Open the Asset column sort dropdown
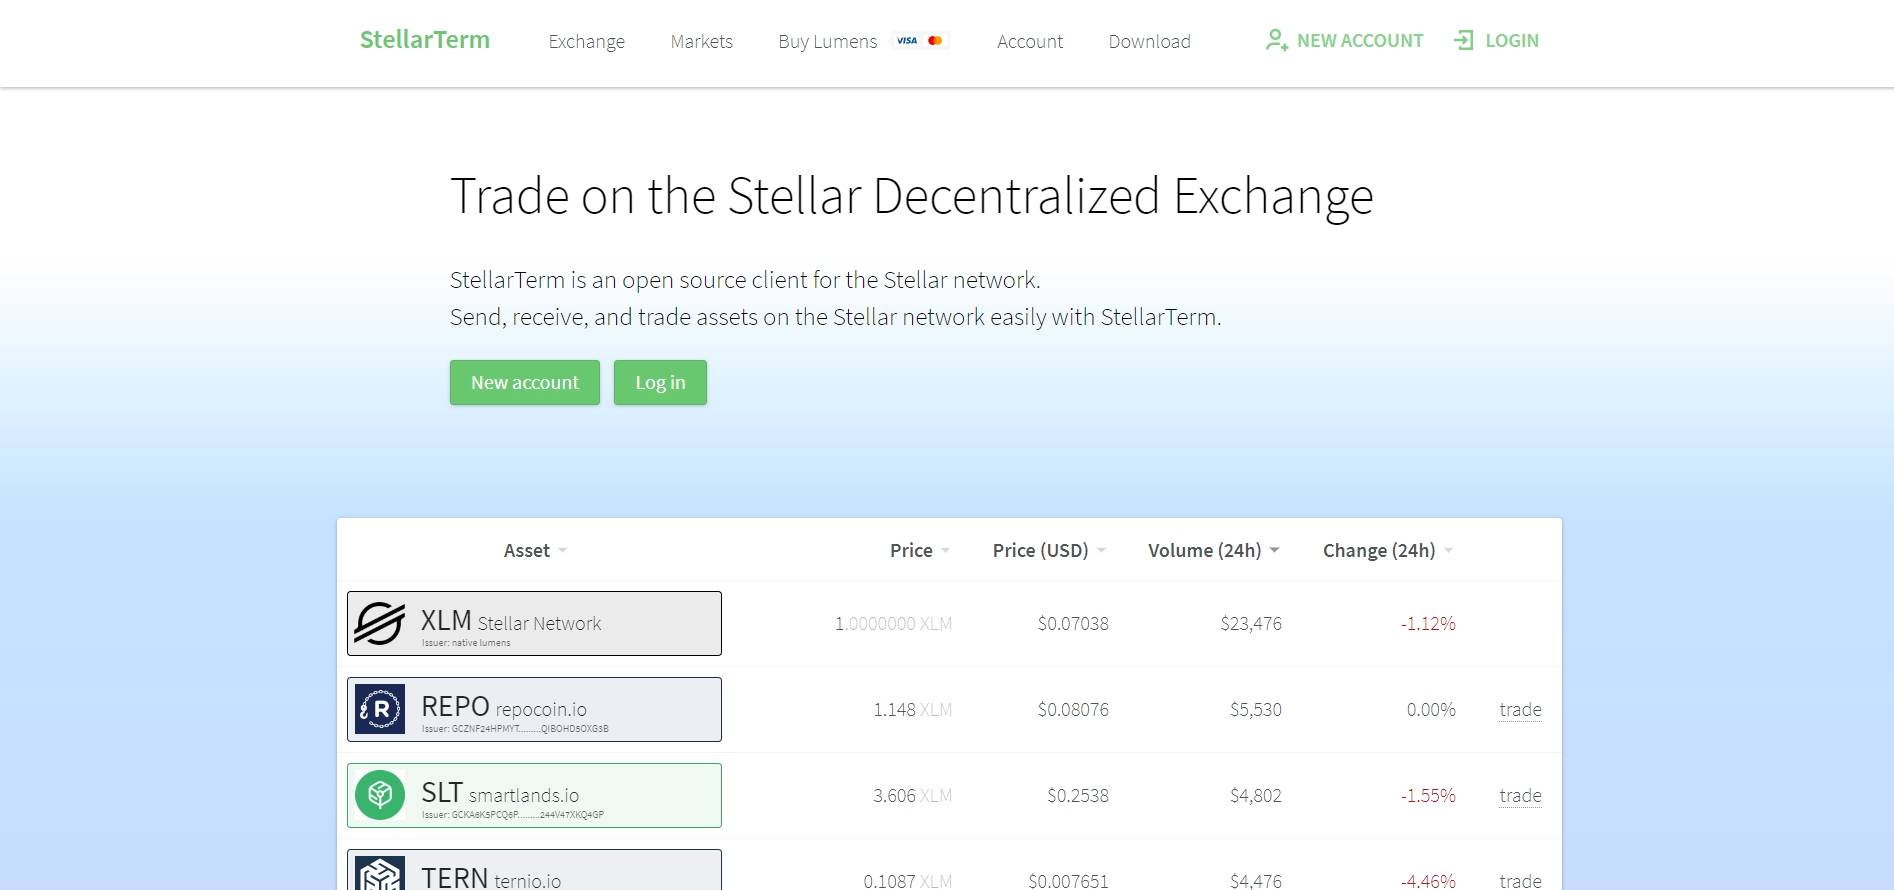The width and height of the screenshot is (1894, 890). point(562,550)
